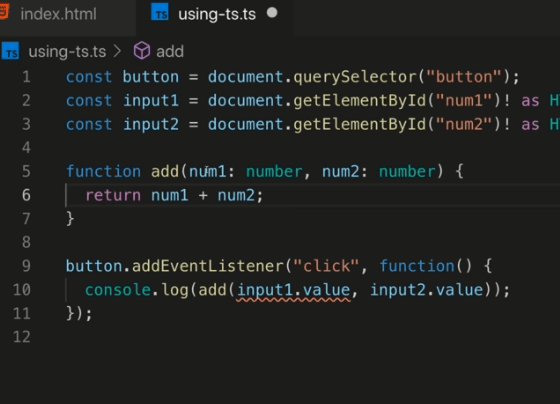Screen dimensions: 560x404
Task: Open the add breadcrumb symbol
Action: 170,52
